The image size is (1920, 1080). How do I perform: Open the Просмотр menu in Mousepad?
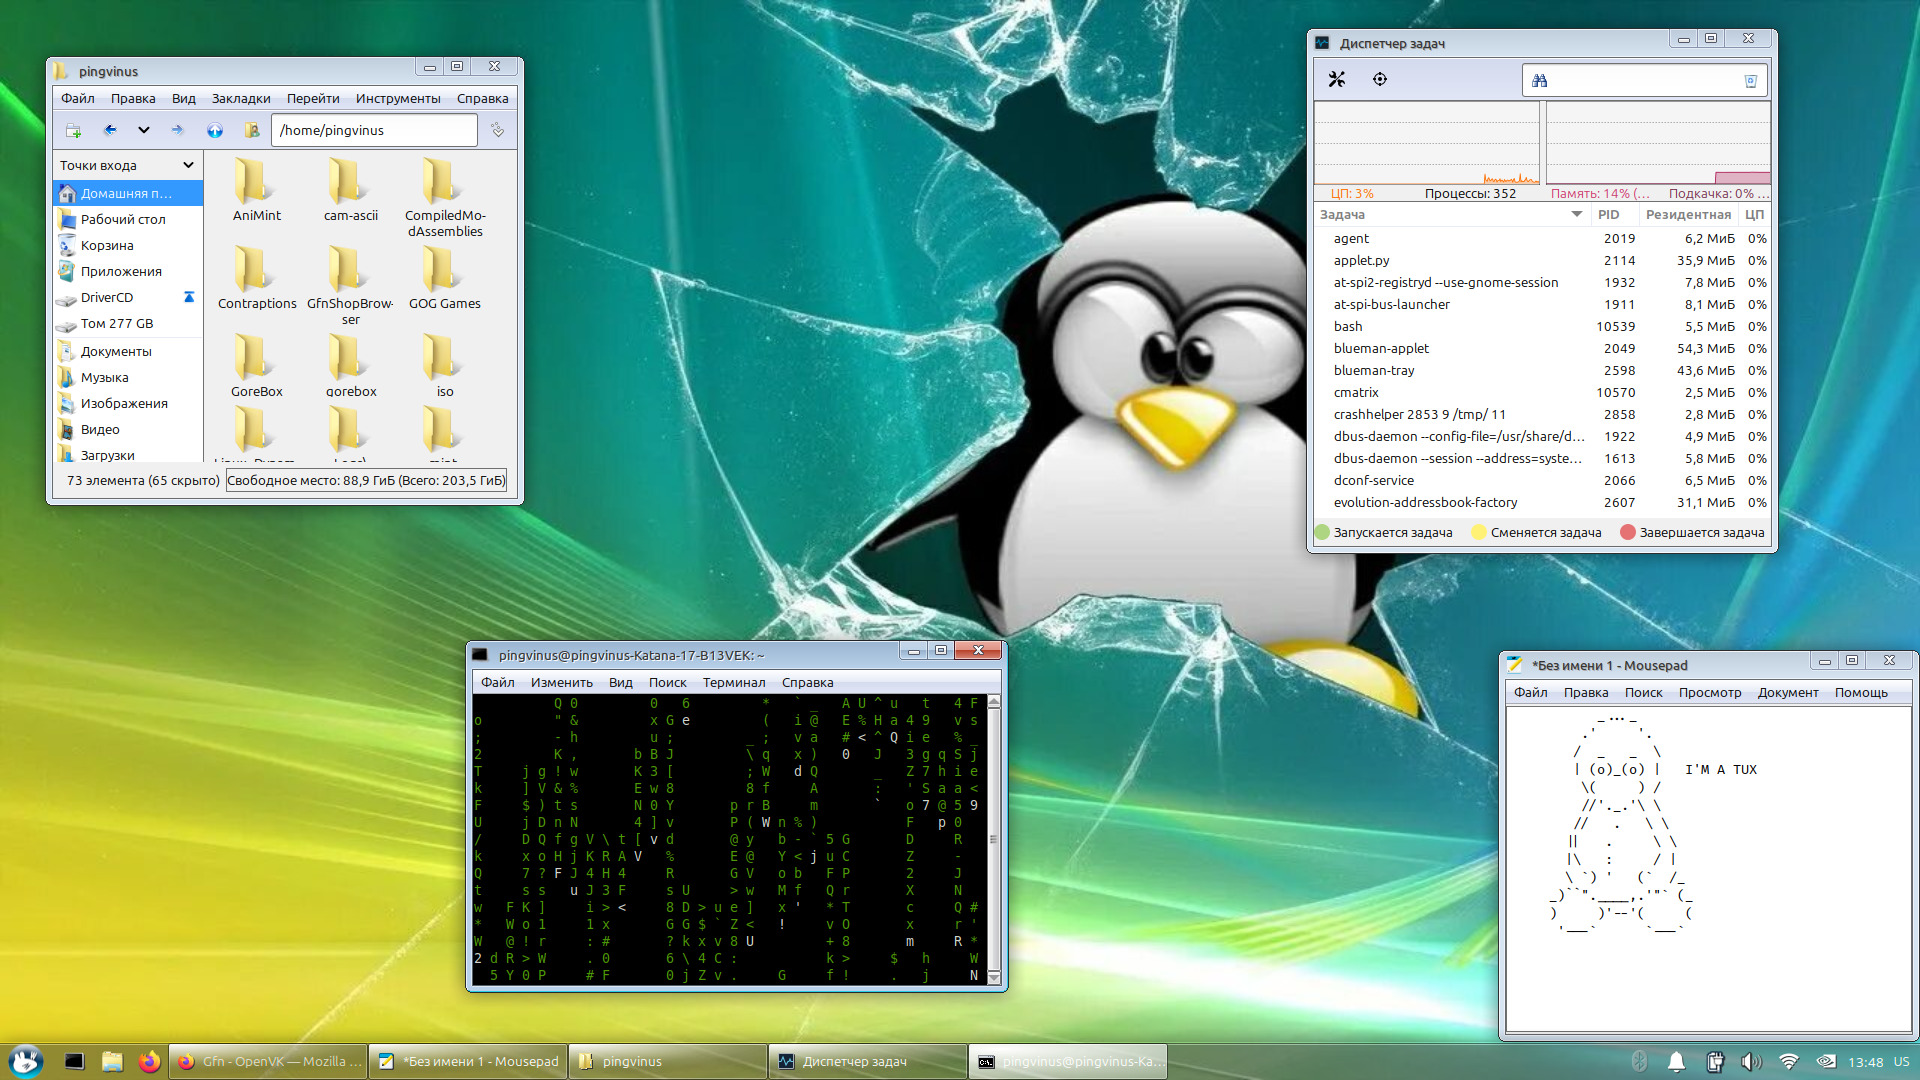(1710, 692)
